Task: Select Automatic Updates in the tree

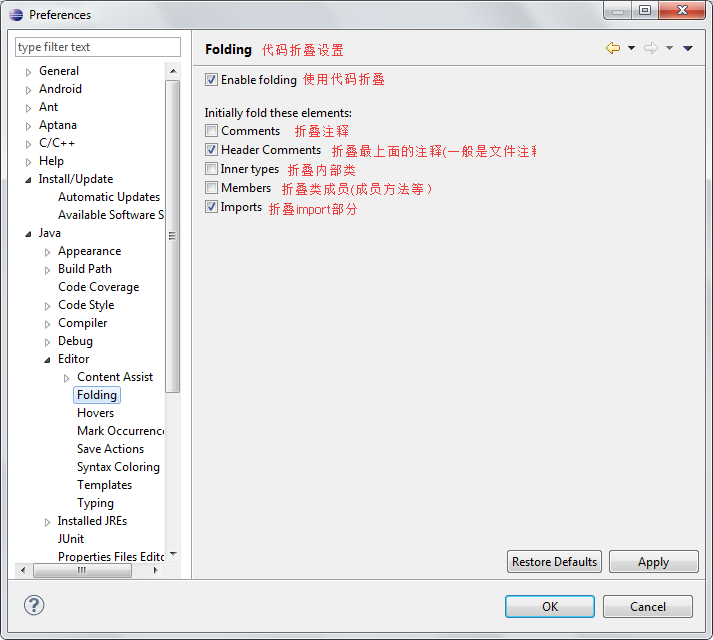Action: pyautogui.click(x=109, y=197)
